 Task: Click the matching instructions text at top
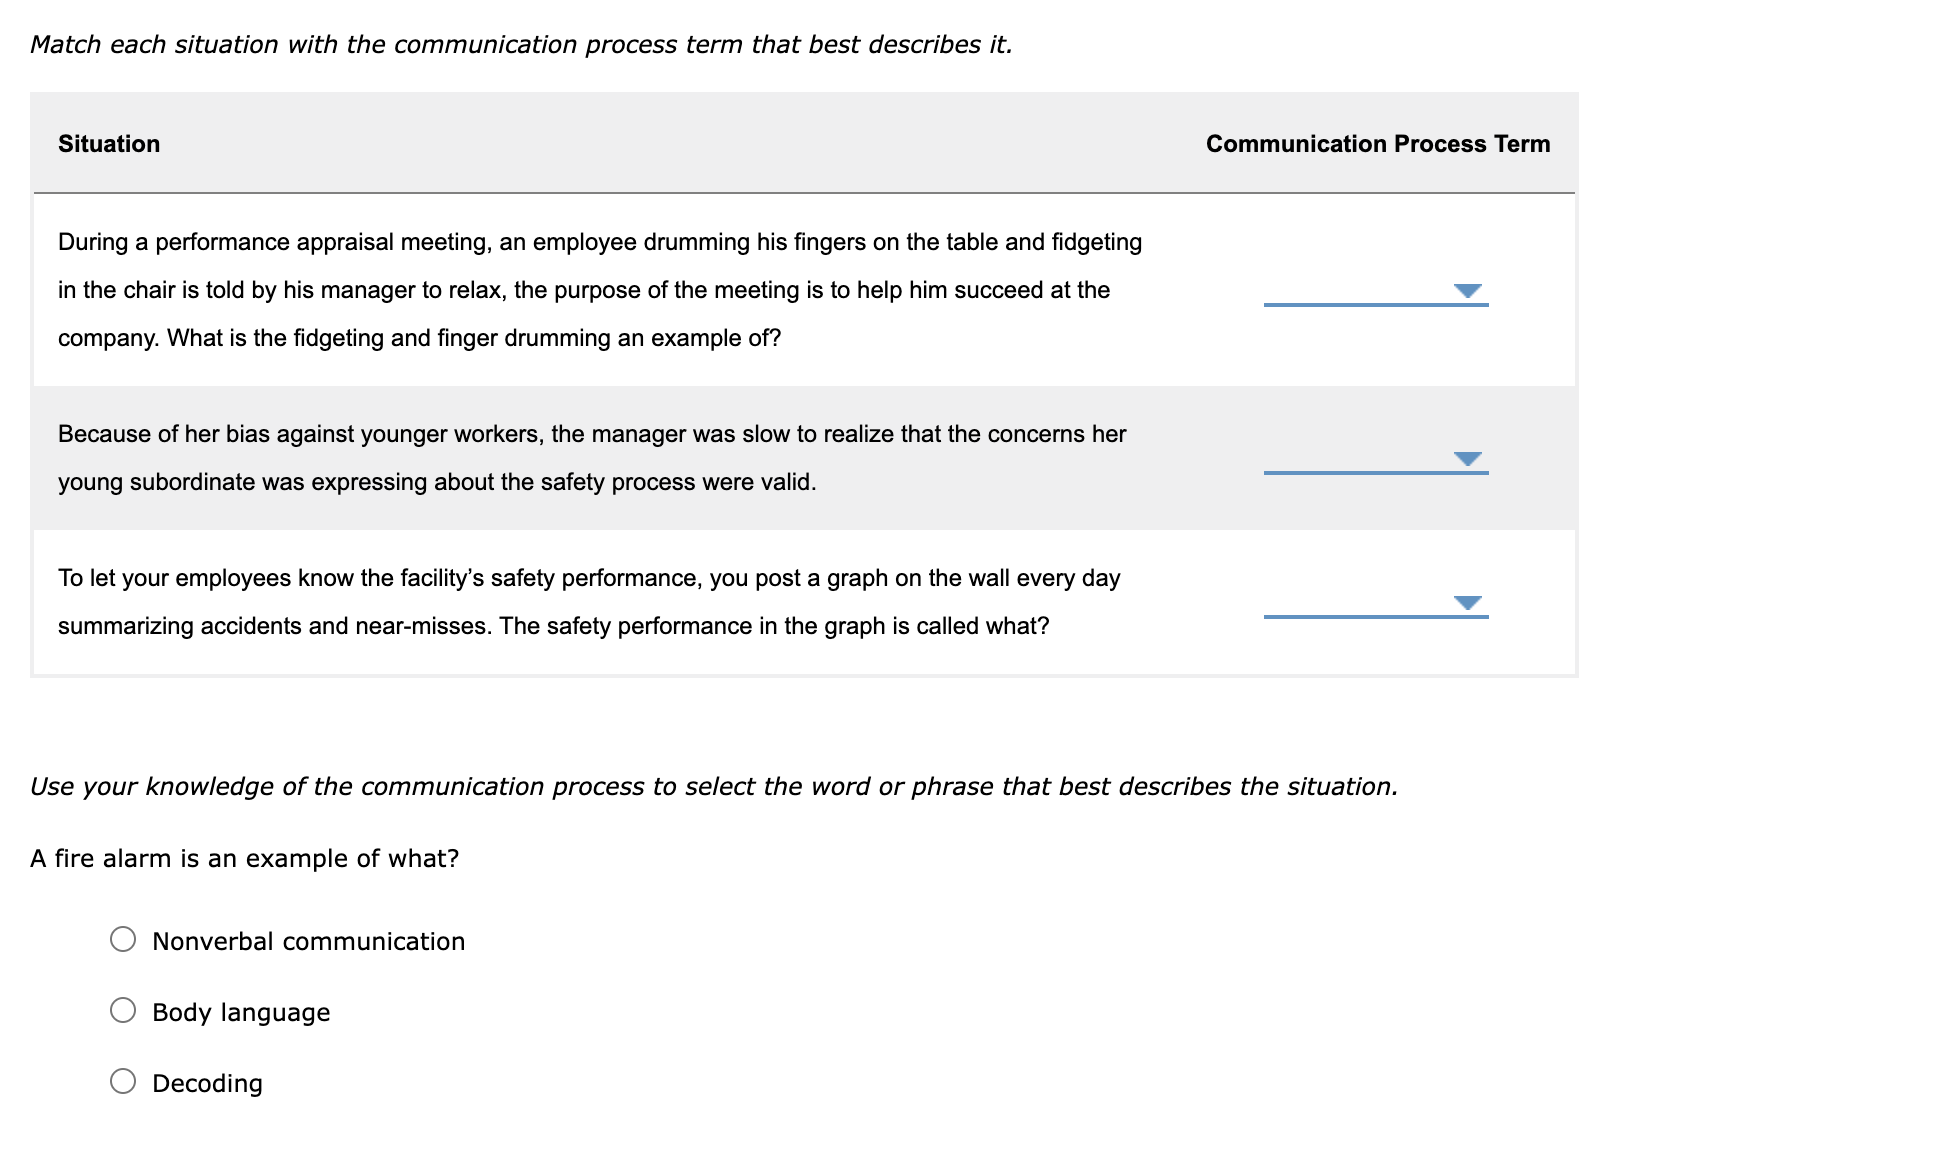click(x=521, y=44)
